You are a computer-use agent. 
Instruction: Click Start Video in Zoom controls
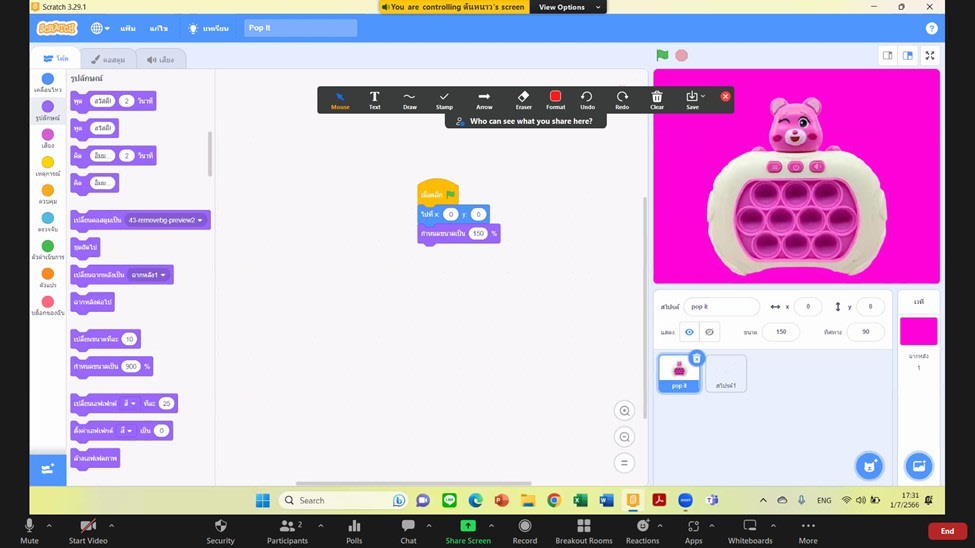pyautogui.click(x=88, y=531)
